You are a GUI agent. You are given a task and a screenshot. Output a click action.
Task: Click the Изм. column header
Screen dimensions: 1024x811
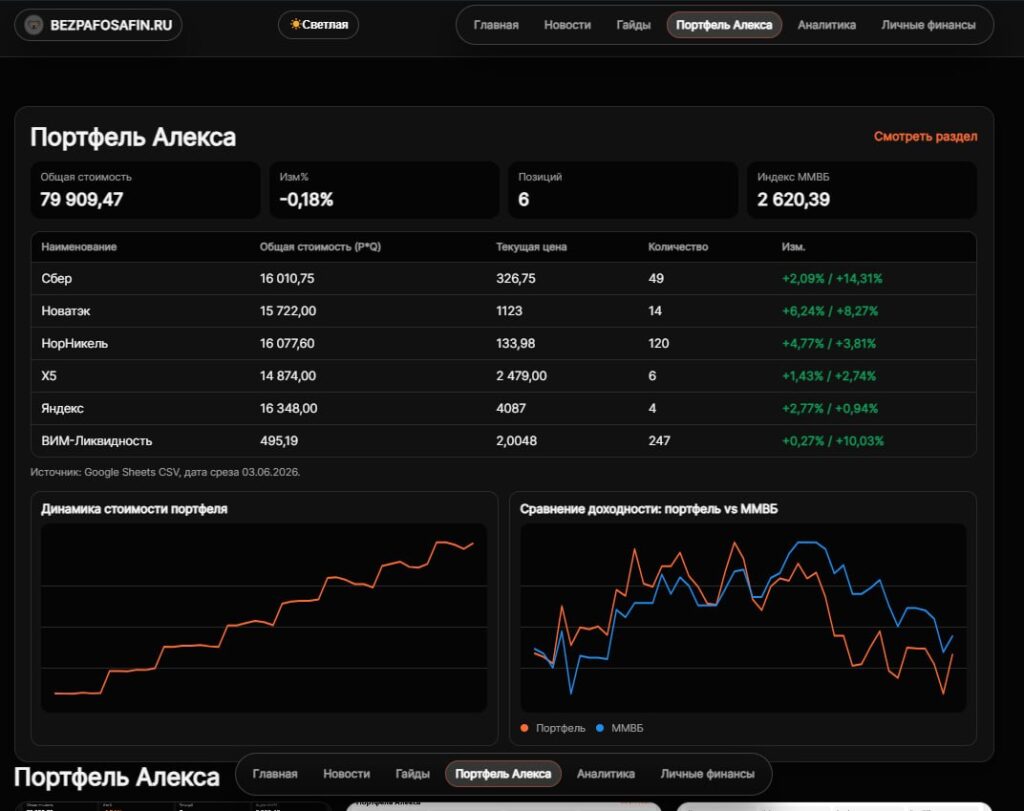click(793, 247)
